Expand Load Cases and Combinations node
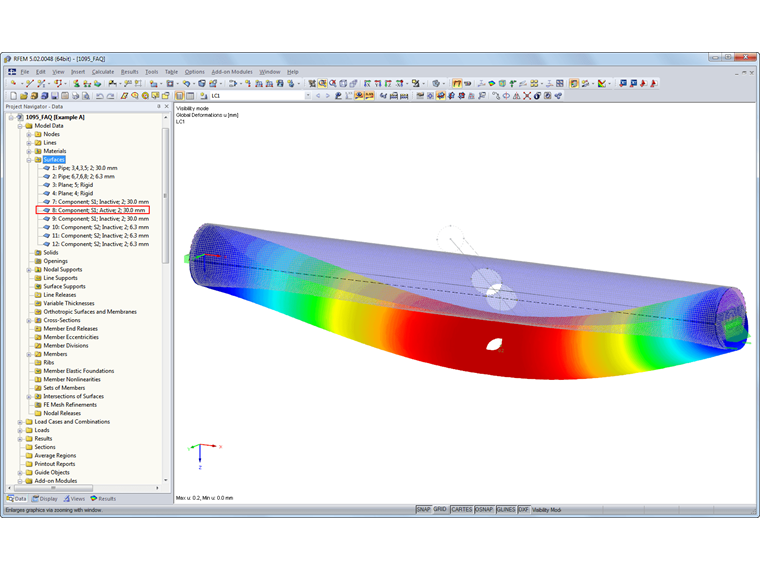 pyautogui.click(x=20, y=422)
